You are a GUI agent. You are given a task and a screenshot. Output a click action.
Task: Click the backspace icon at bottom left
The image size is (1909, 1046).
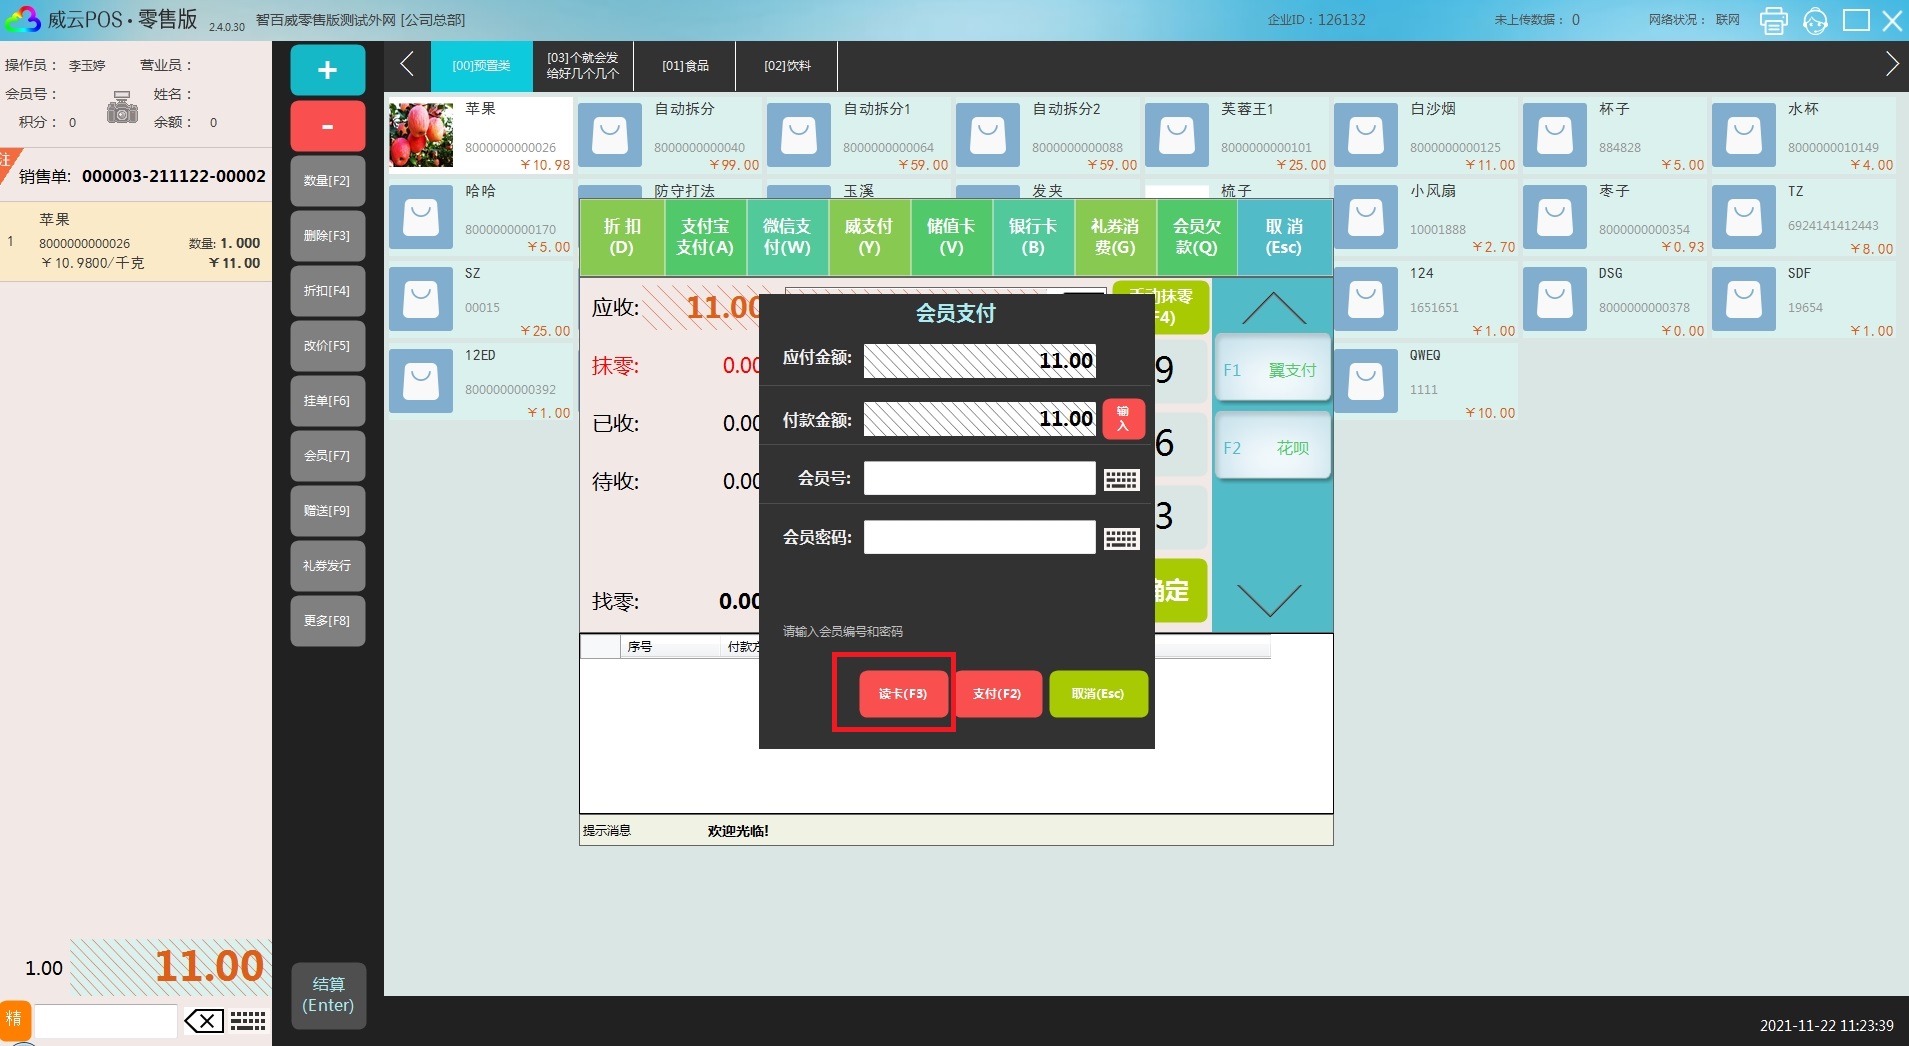204,1021
